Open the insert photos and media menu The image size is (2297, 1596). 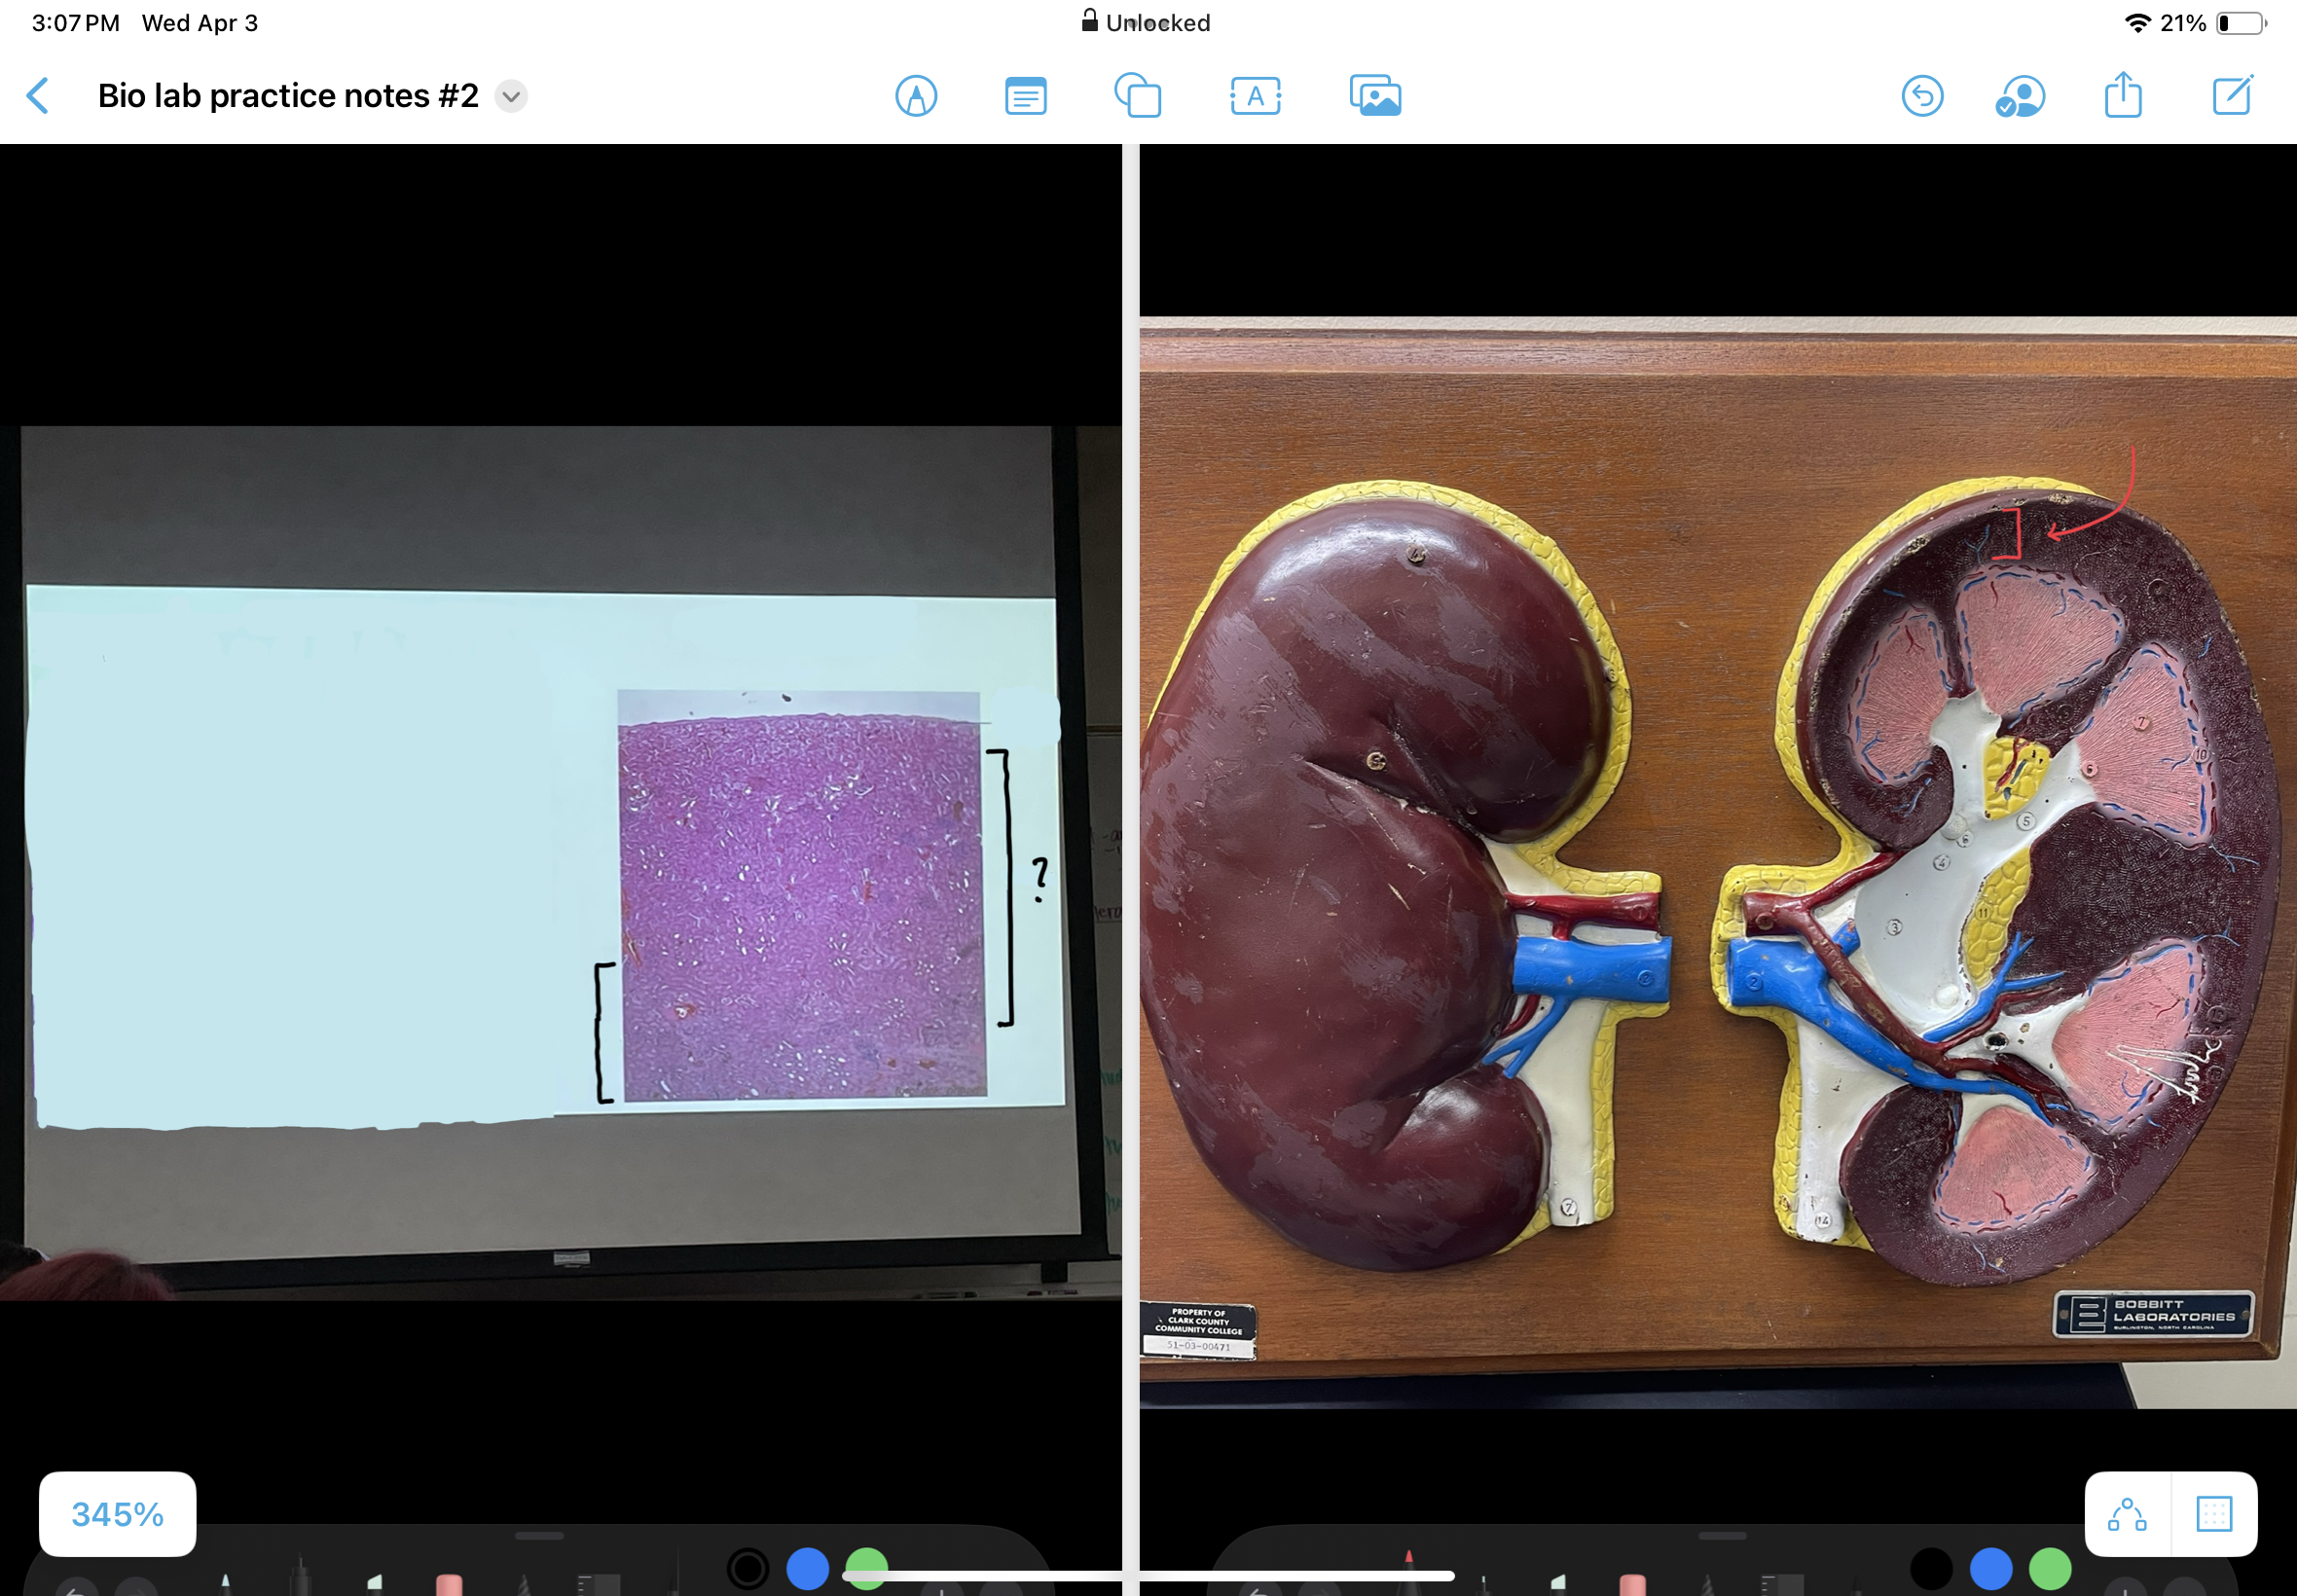[1375, 96]
